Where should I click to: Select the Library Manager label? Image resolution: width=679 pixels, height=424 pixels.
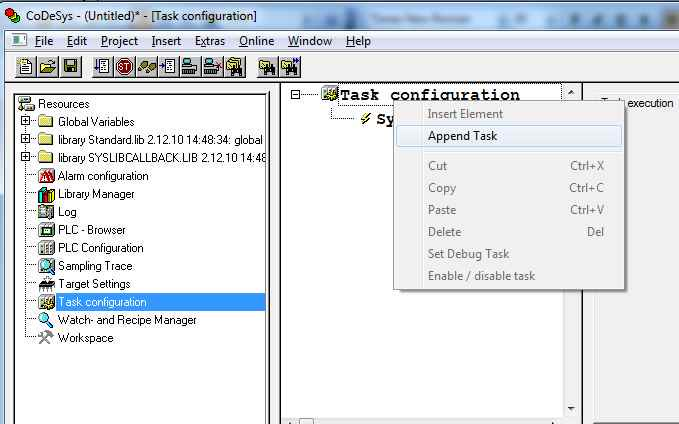coord(96,194)
